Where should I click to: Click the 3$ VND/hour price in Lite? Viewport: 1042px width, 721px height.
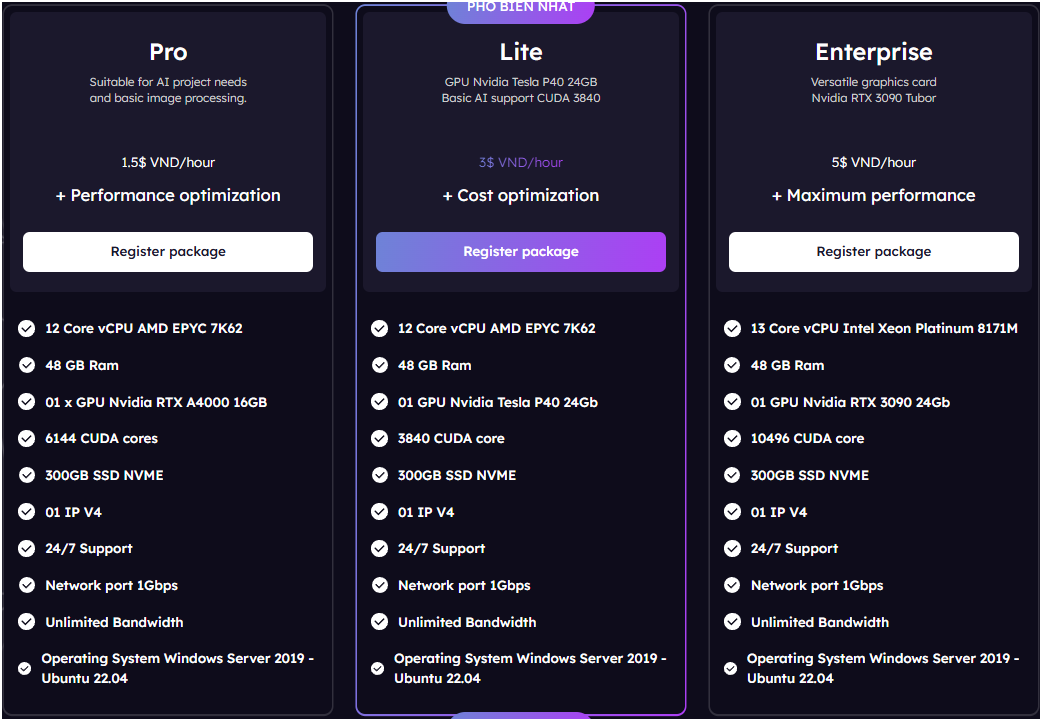[x=521, y=162]
